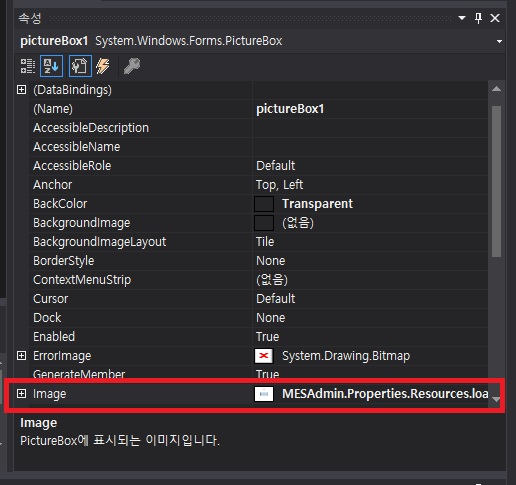Screen dimensions: 516x485
Task: Show the Properties page icon
Action: coord(80,66)
